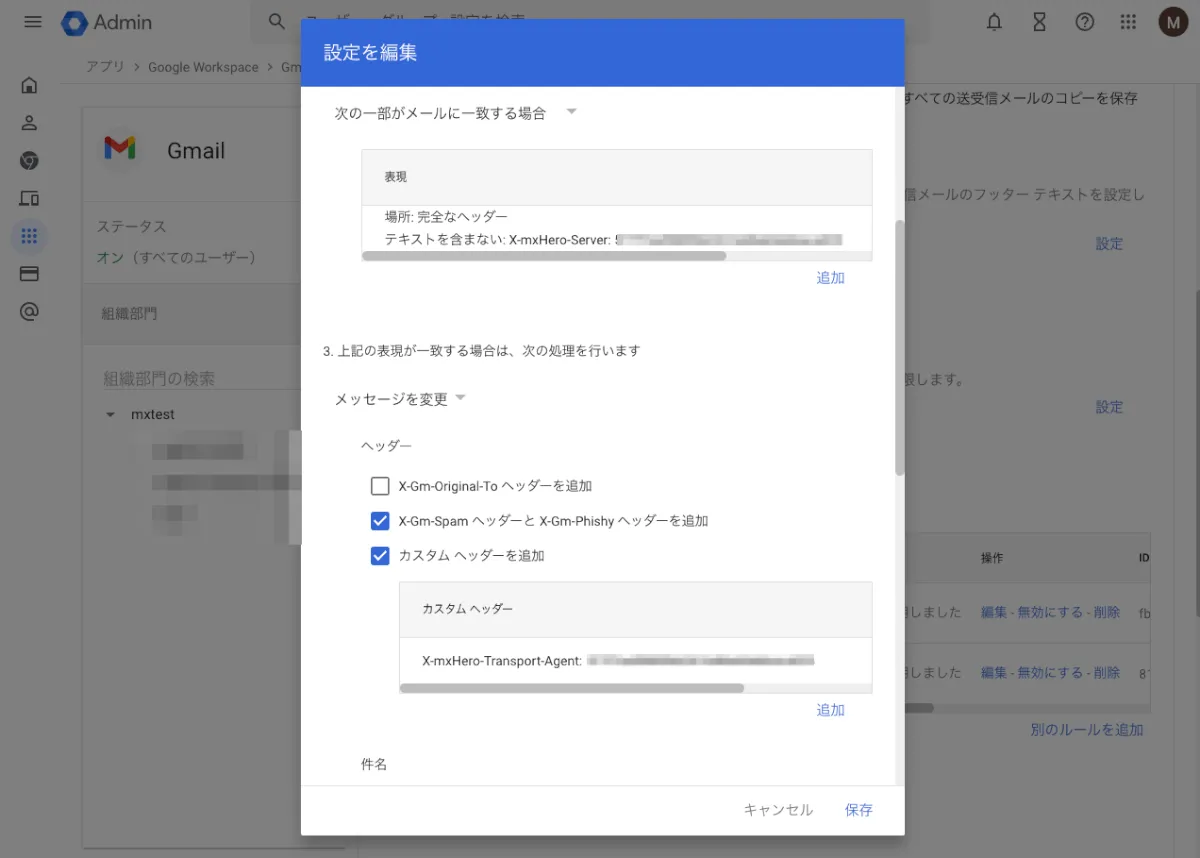Open the tasks hourglass icon
Viewport: 1200px width, 858px height.
point(1040,22)
